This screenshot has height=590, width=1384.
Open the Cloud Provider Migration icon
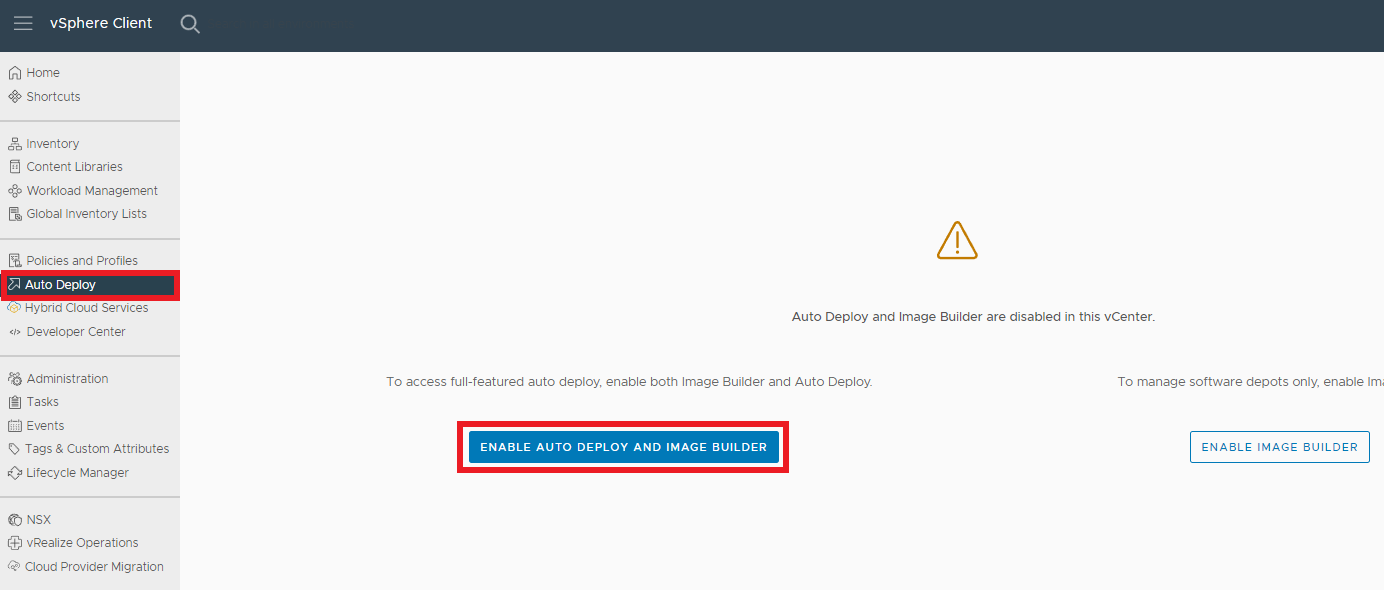pyautogui.click(x=14, y=566)
